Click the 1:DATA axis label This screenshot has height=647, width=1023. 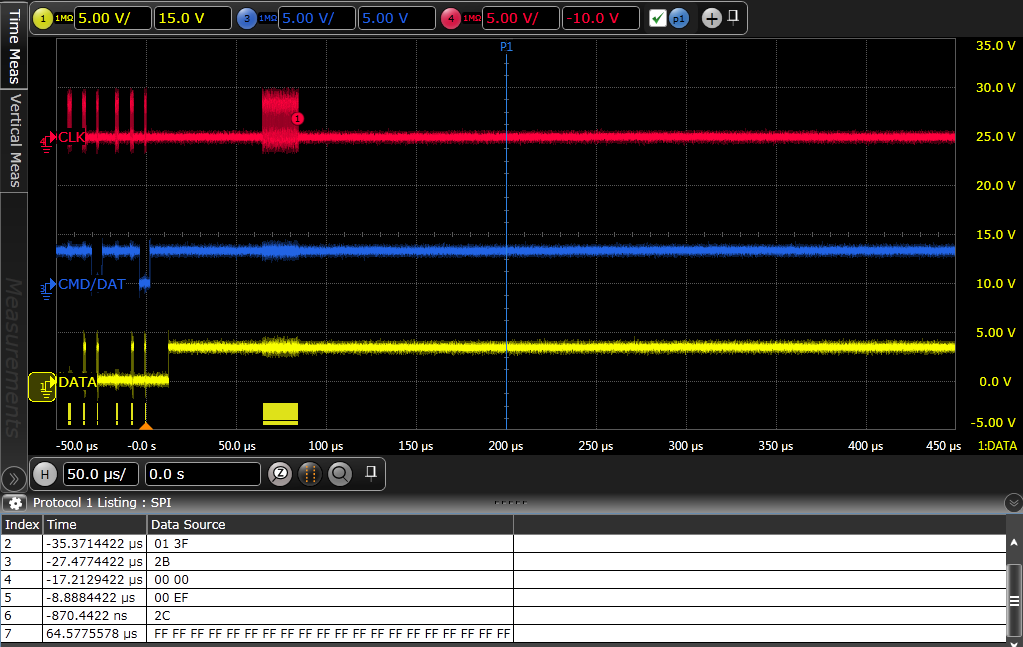(x=997, y=445)
